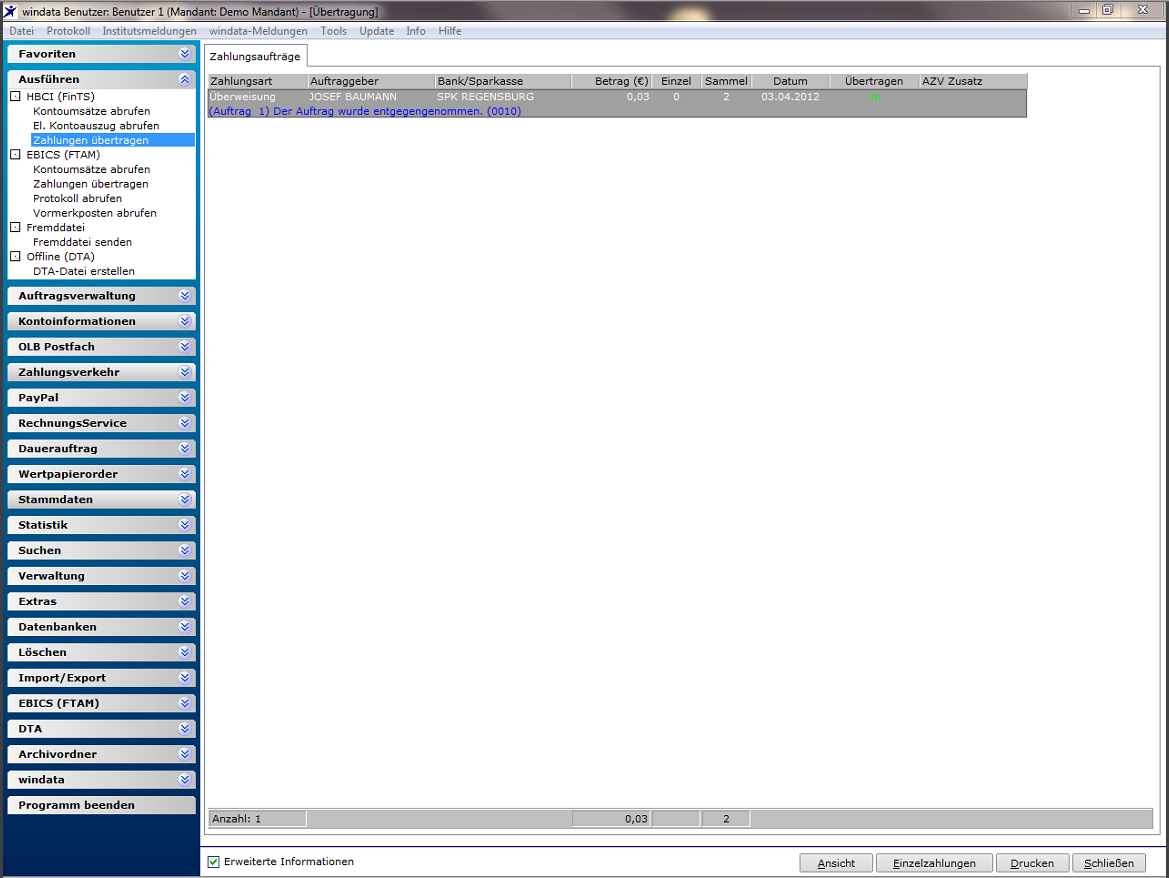The width and height of the screenshot is (1169, 878).
Task: Click Programm beenden in sidebar
Action: [x=101, y=805]
